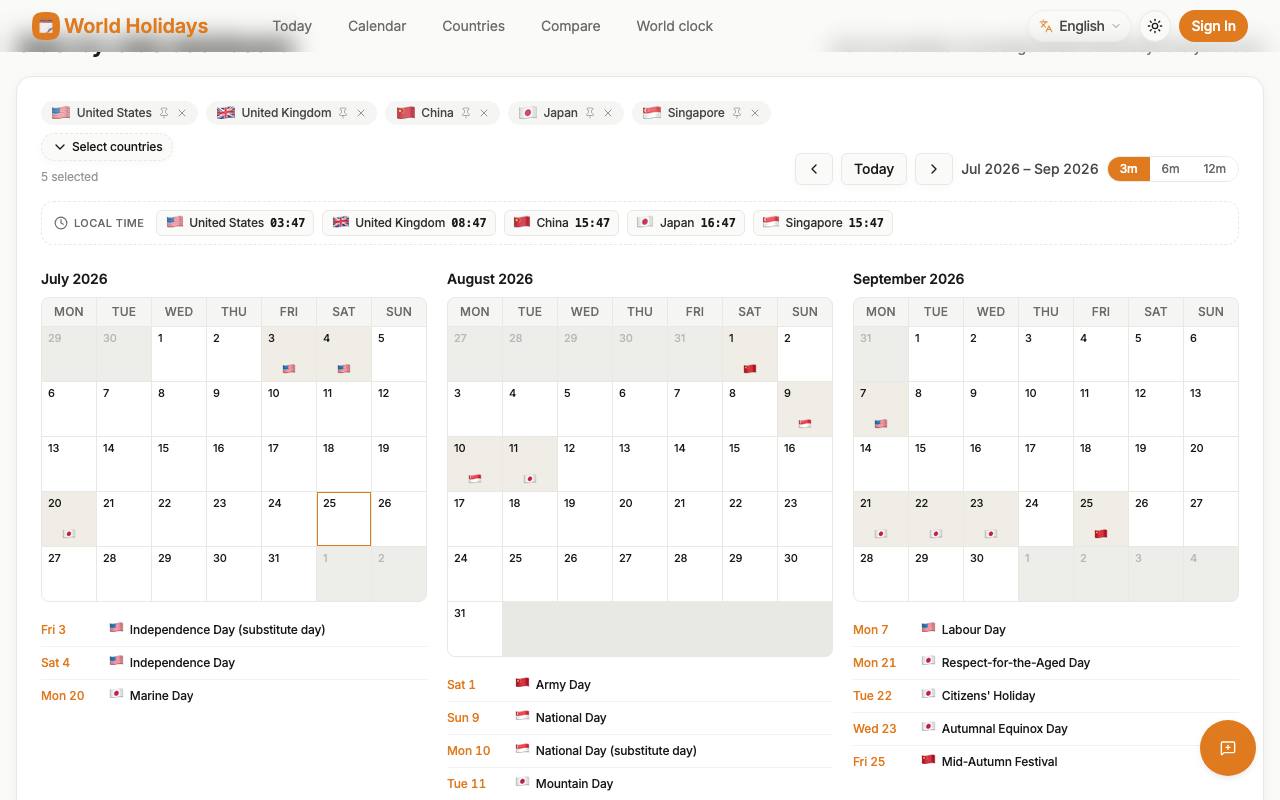This screenshot has width=1280, height=800.
Task: Click Japan flag on September 21 cell
Action: point(881,534)
